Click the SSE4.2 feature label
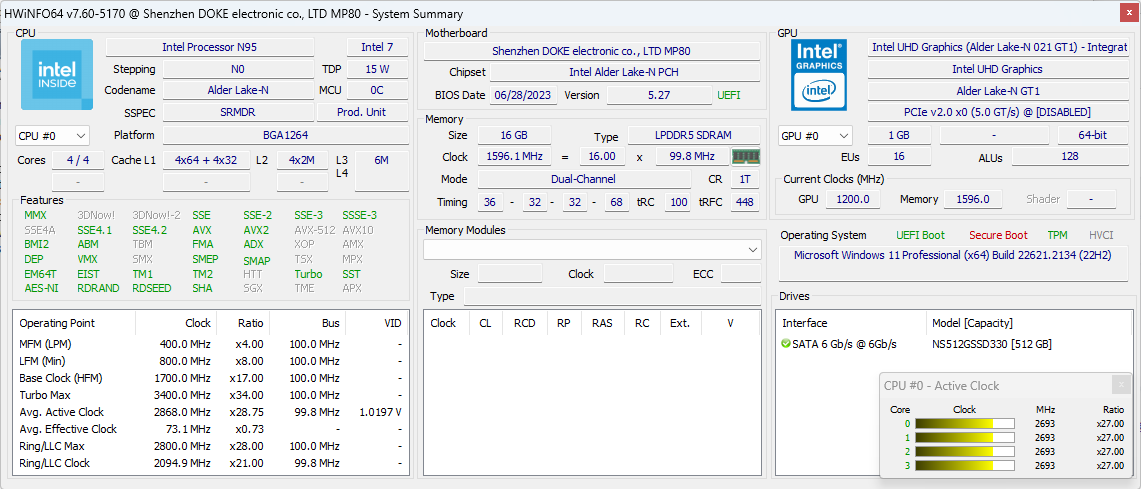1141x489 pixels. pos(150,230)
